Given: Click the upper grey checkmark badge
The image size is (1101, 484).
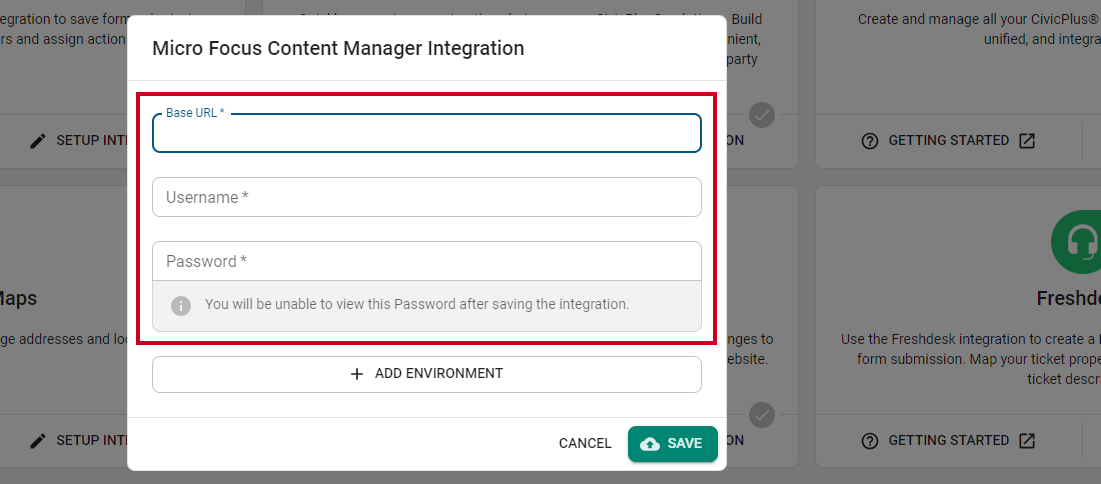Looking at the screenshot, I should (762, 115).
